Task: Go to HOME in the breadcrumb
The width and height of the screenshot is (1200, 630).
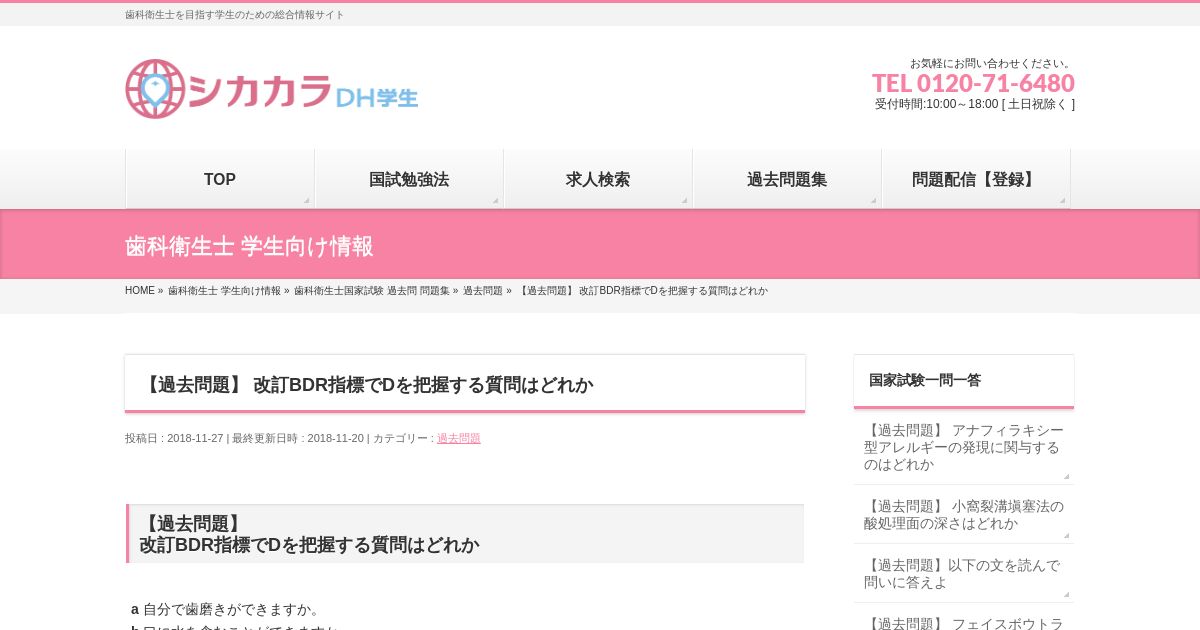Action: [x=140, y=291]
